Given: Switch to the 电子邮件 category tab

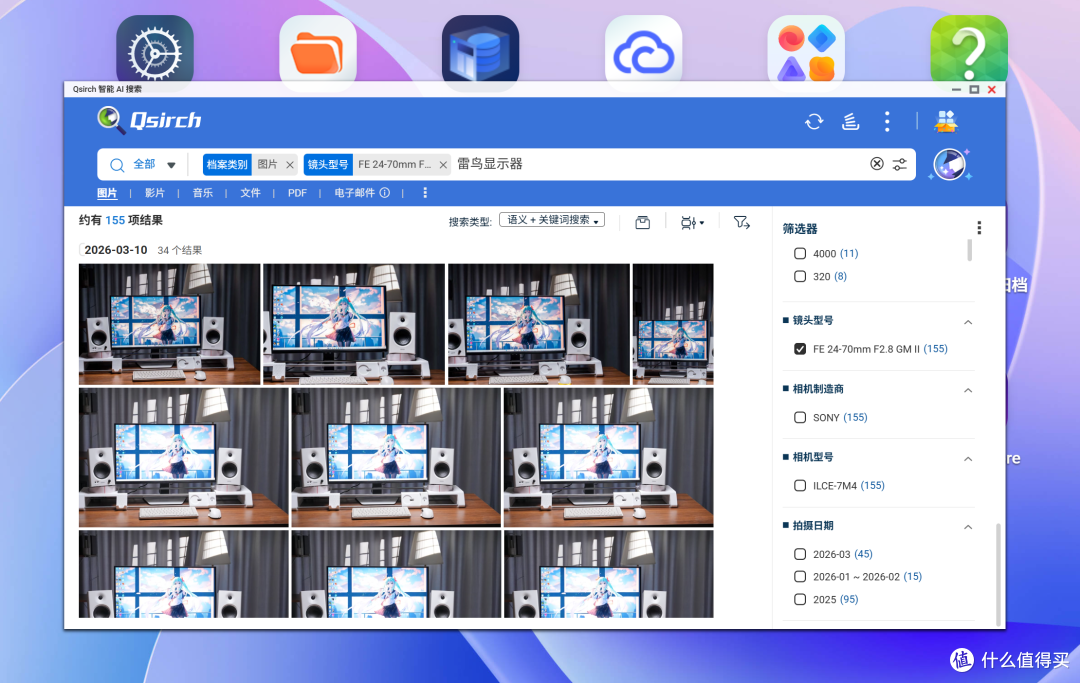Looking at the screenshot, I should pyautogui.click(x=355, y=193).
